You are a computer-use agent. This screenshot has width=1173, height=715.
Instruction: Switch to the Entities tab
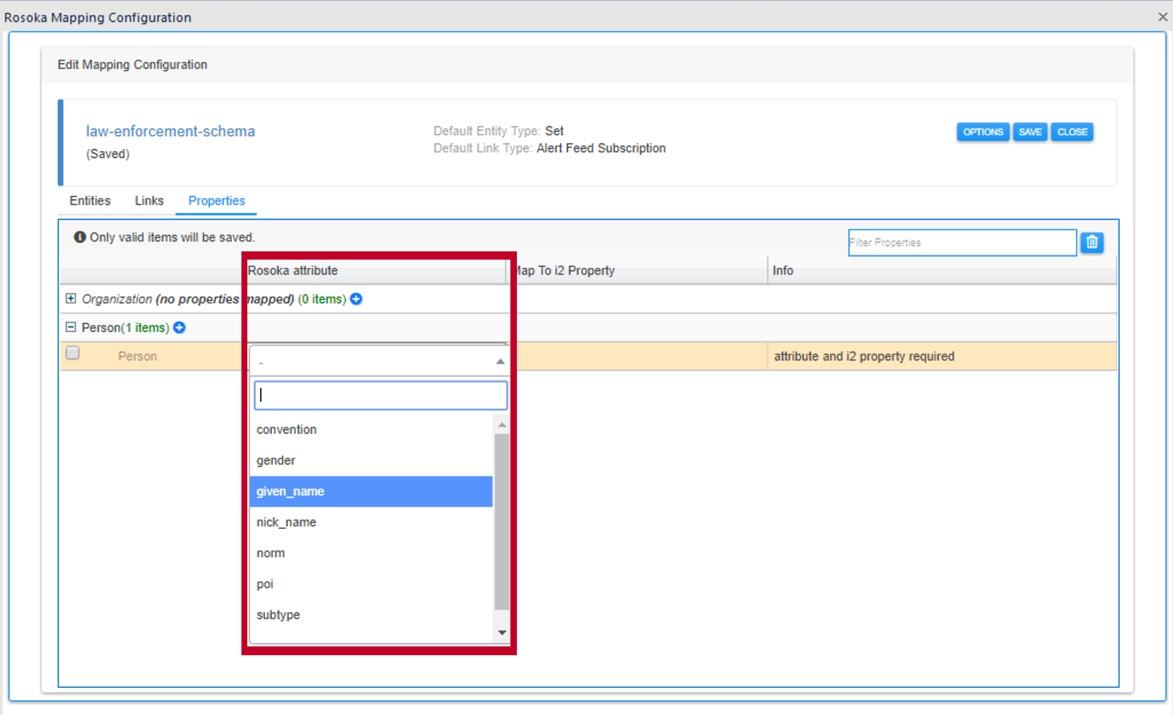click(89, 200)
